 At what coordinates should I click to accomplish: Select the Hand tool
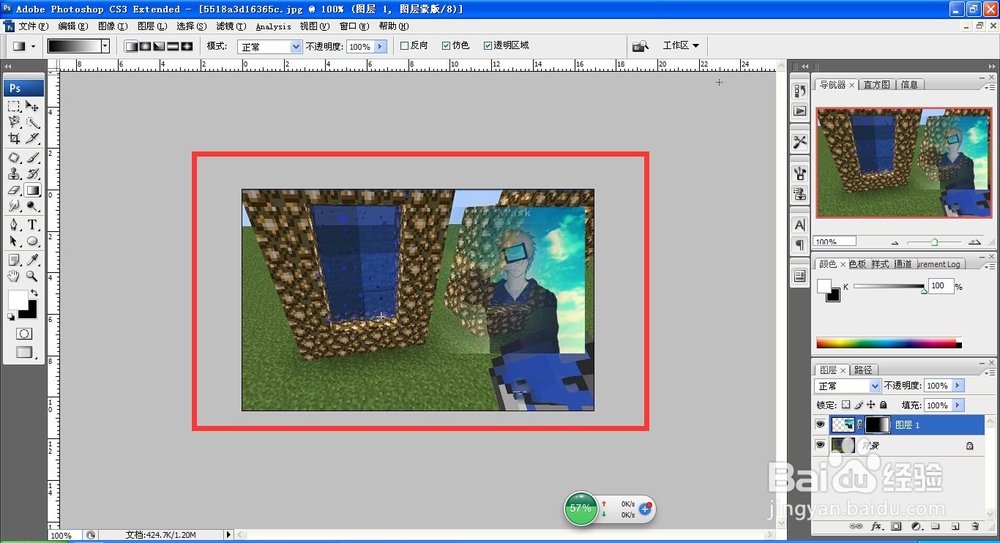[x=14, y=276]
